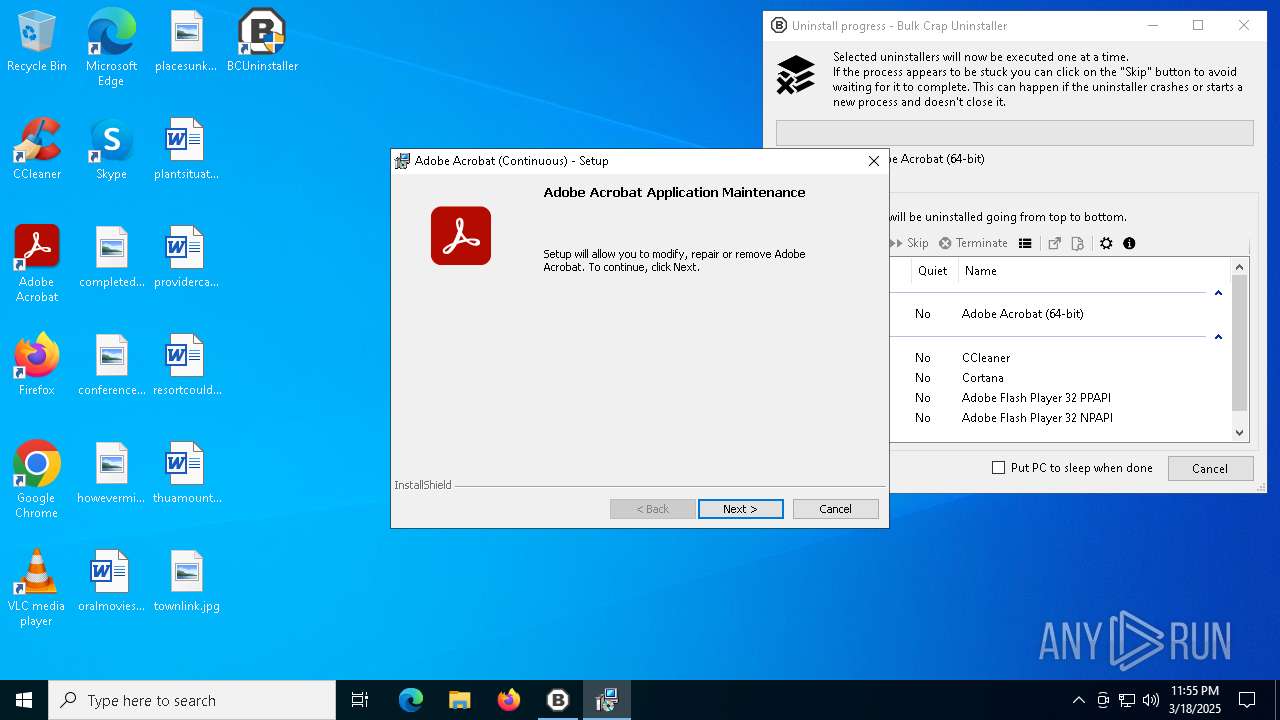Open the Windows Start menu
This screenshot has width=1280, height=720.
click(x=24, y=700)
